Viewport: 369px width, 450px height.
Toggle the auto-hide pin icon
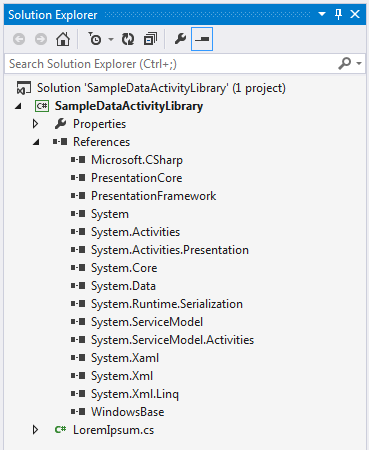point(338,14)
